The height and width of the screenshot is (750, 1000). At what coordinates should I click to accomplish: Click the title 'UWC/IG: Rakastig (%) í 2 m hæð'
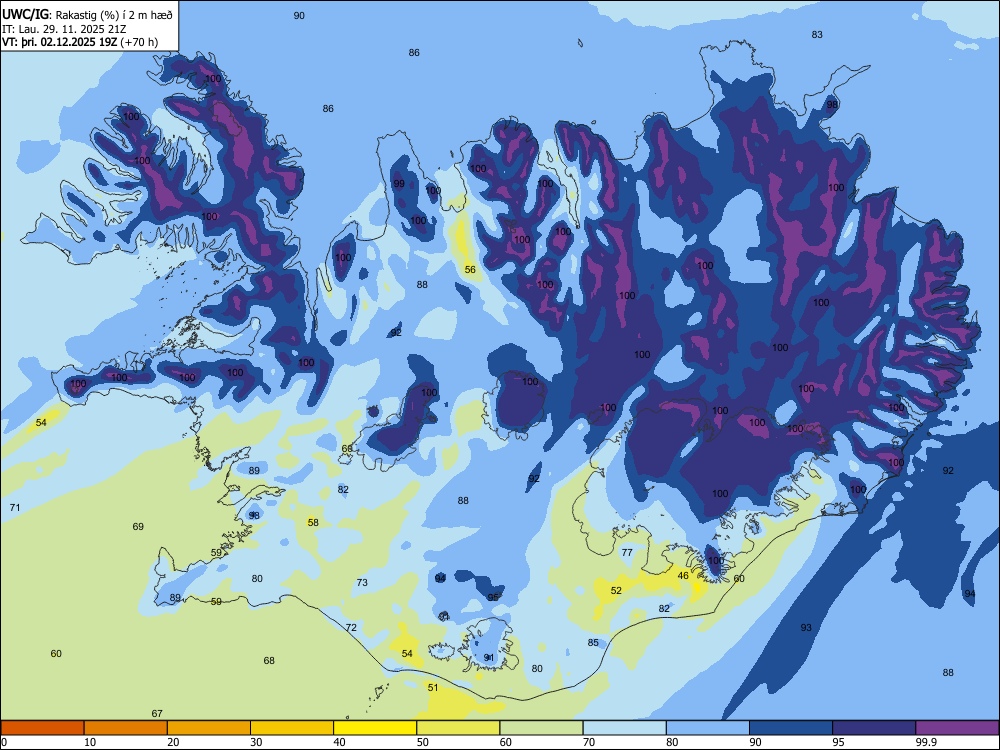[87, 14]
